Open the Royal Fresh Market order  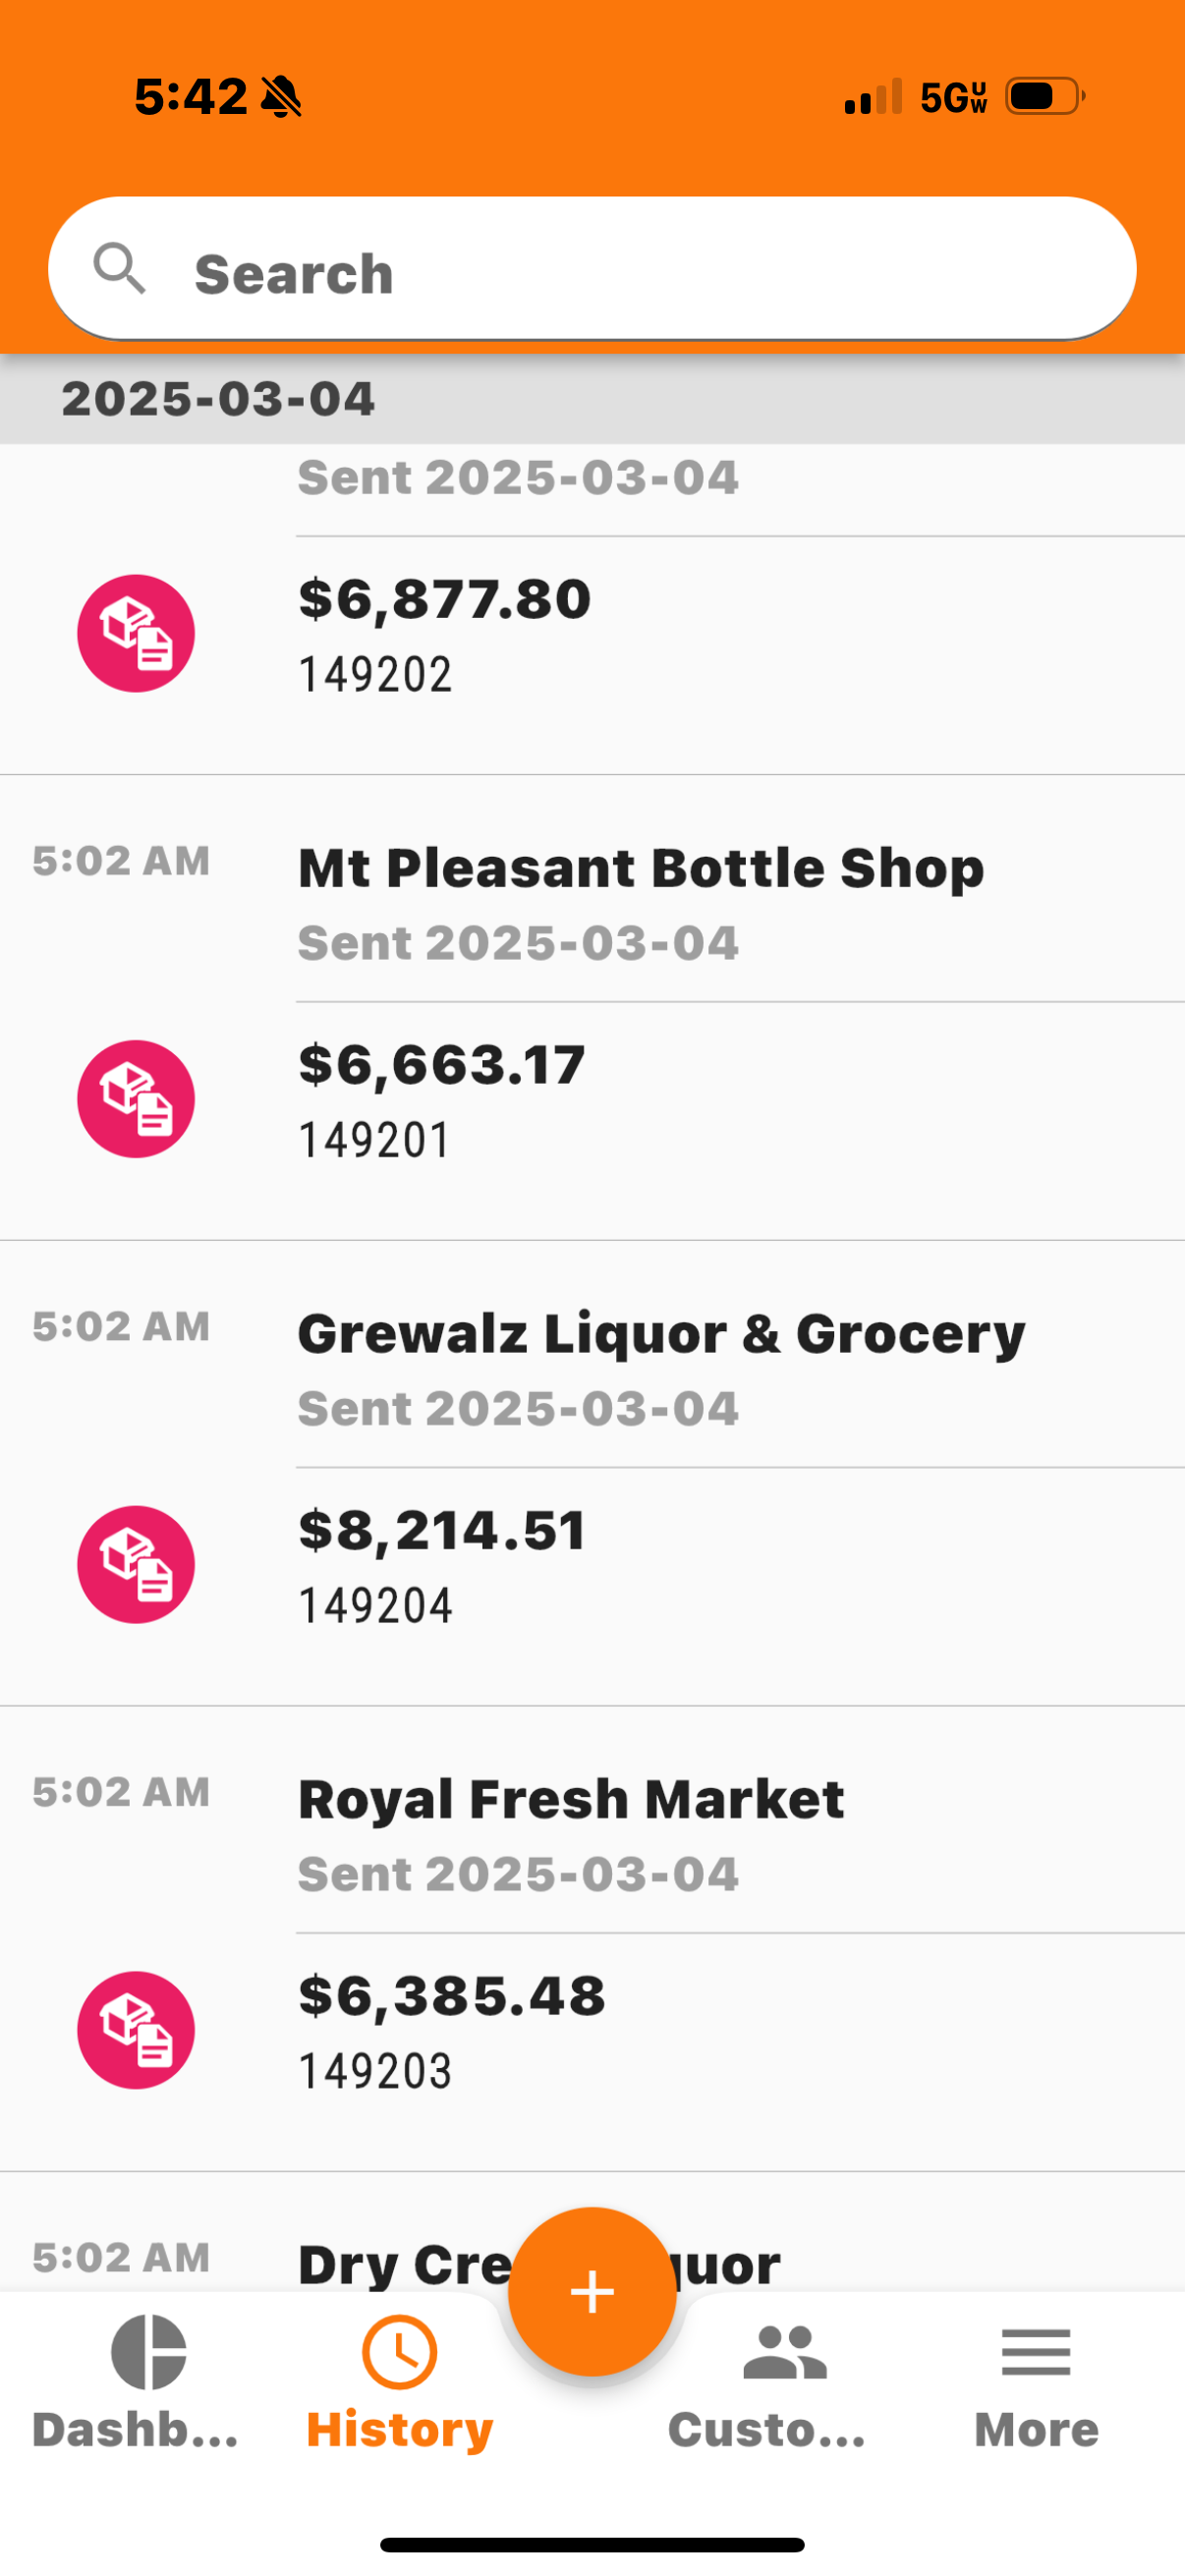click(x=571, y=1798)
